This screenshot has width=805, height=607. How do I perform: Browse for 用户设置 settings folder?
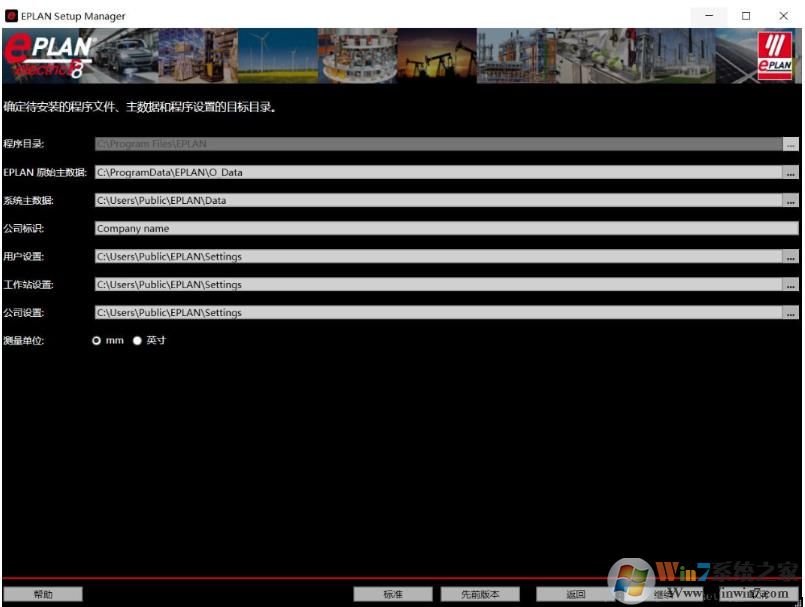(791, 257)
